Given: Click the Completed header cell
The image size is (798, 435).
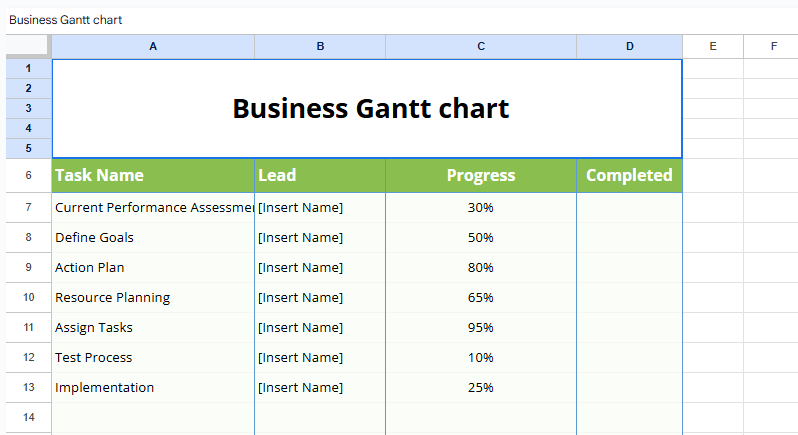Looking at the screenshot, I should [629, 175].
